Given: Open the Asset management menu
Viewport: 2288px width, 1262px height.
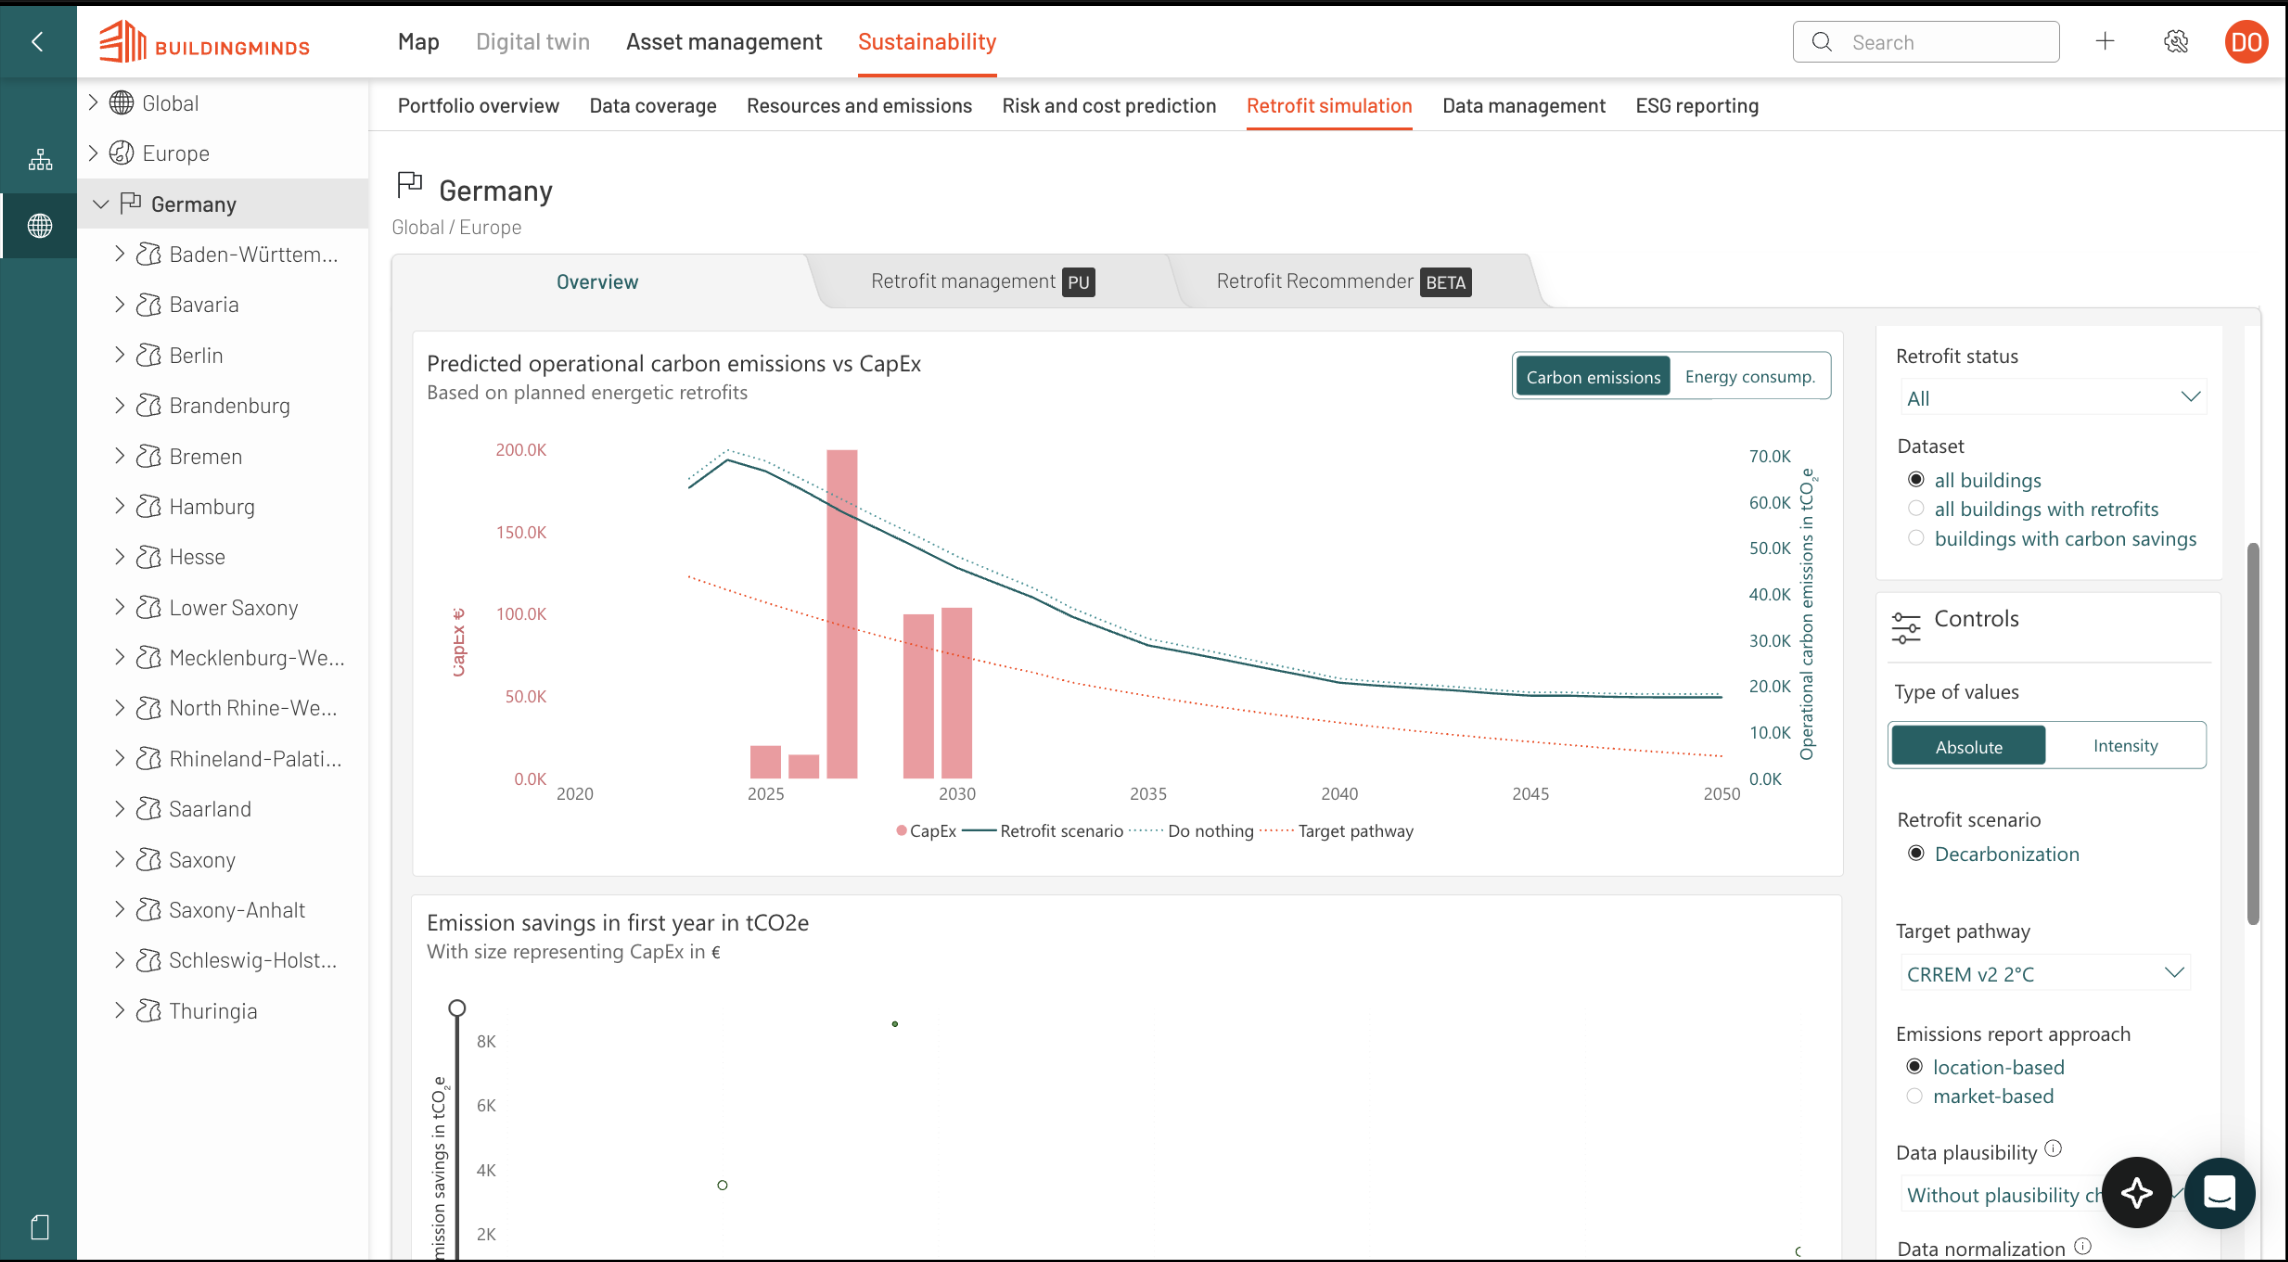Looking at the screenshot, I should (724, 42).
